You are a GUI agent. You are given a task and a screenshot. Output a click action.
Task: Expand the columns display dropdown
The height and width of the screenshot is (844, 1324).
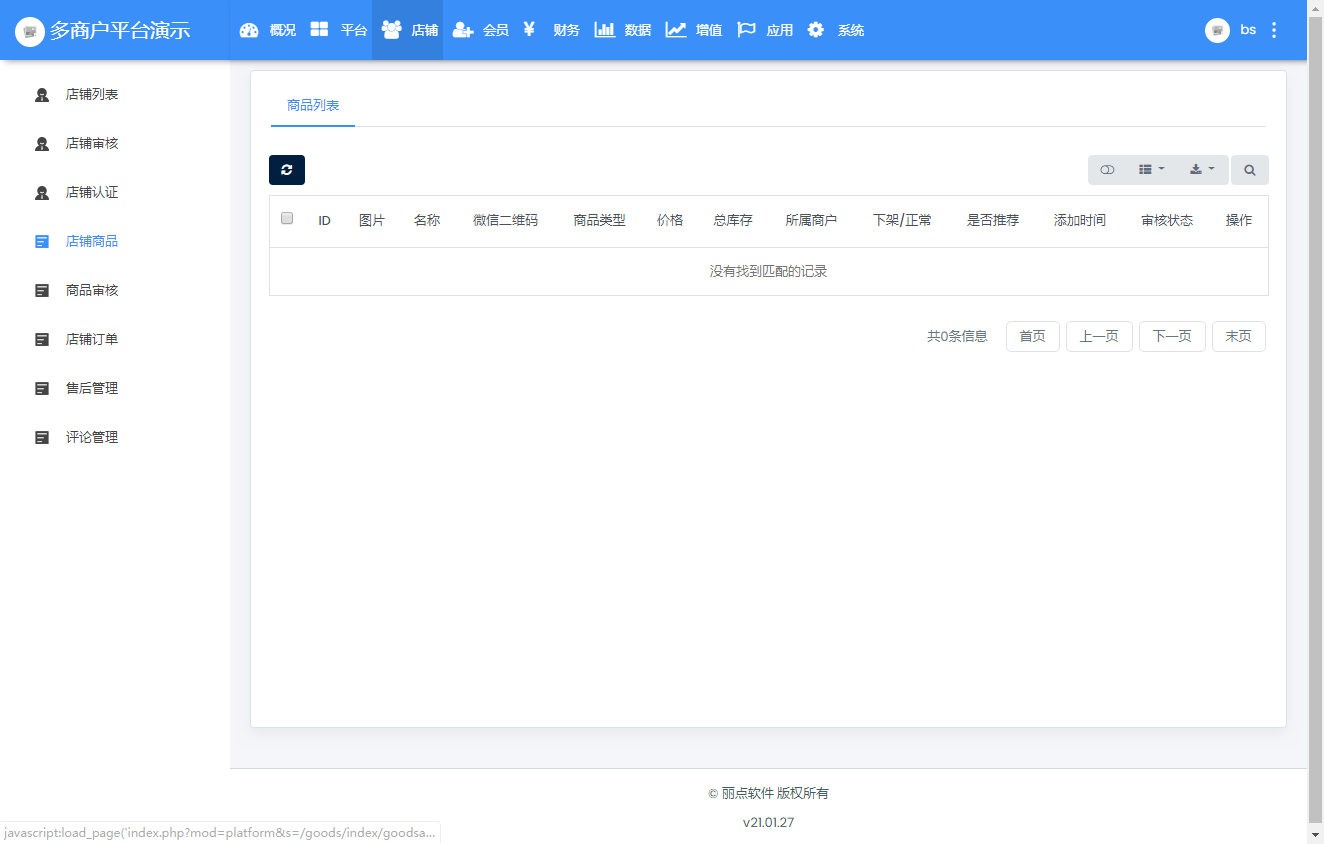1152,170
